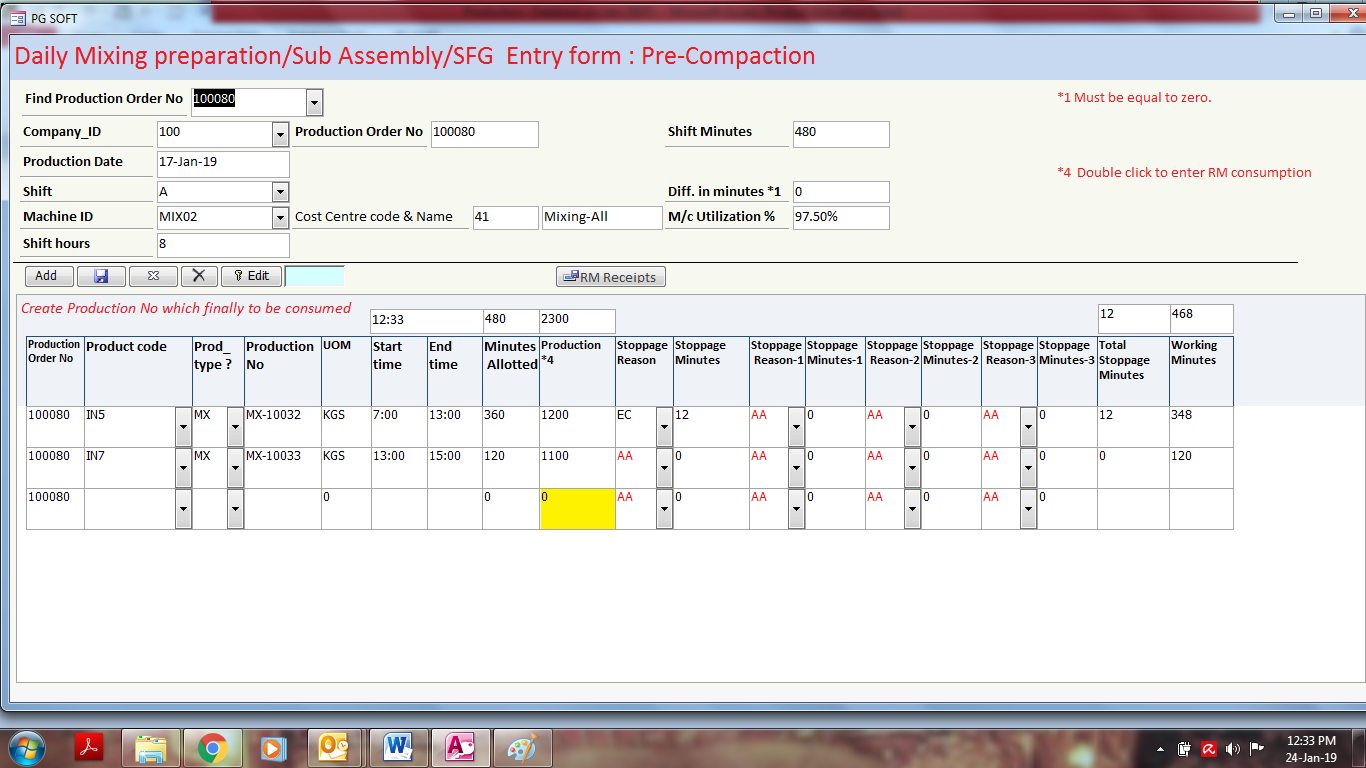The height and width of the screenshot is (768, 1366).
Task: Click the Diff. in minutes field
Action: coord(841,191)
